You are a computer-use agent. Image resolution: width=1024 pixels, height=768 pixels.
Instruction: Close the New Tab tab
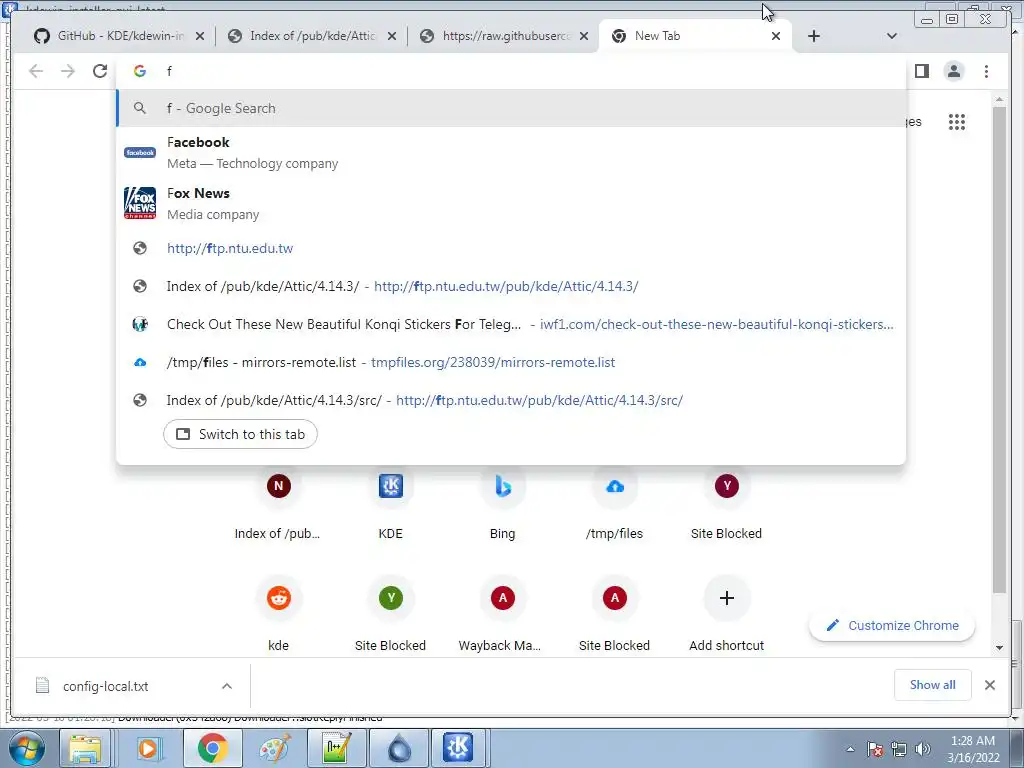pyautogui.click(x=776, y=36)
